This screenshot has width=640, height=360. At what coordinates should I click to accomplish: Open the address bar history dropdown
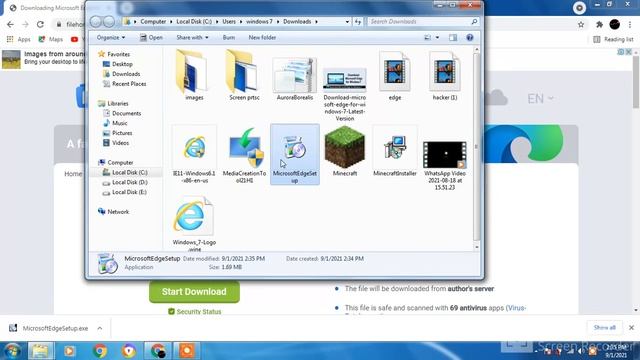pyautogui.click(x=347, y=22)
